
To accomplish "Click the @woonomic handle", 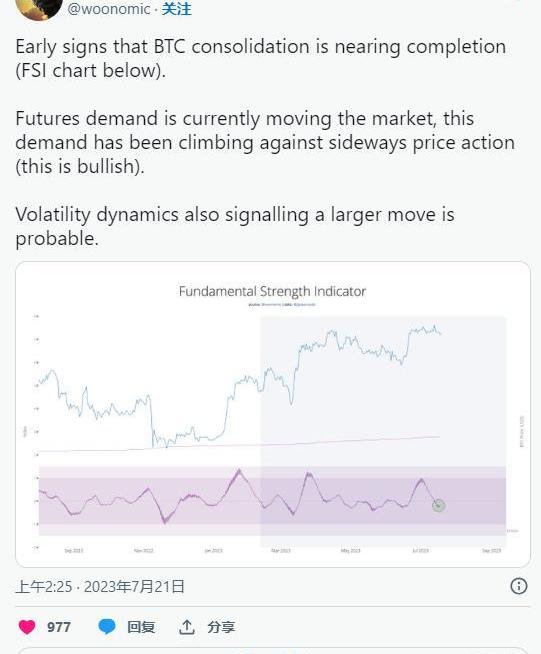I will coord(108,9).
